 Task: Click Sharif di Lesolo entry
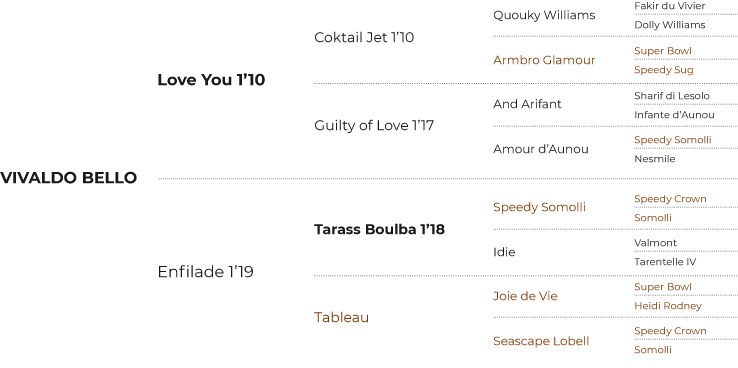[x=672, y=96]
